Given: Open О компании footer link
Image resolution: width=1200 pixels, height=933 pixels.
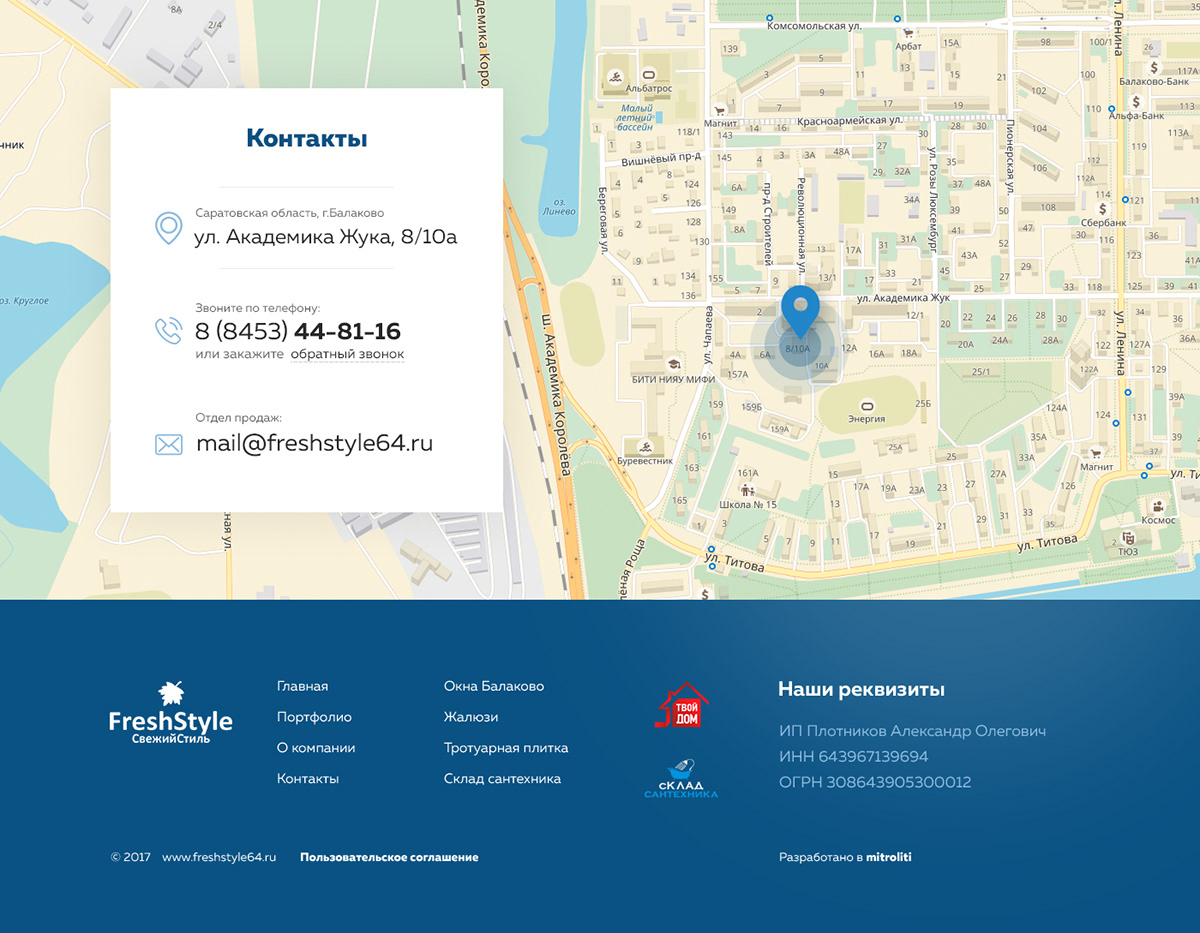Looking at the screenshot, I should coord(316,748).
